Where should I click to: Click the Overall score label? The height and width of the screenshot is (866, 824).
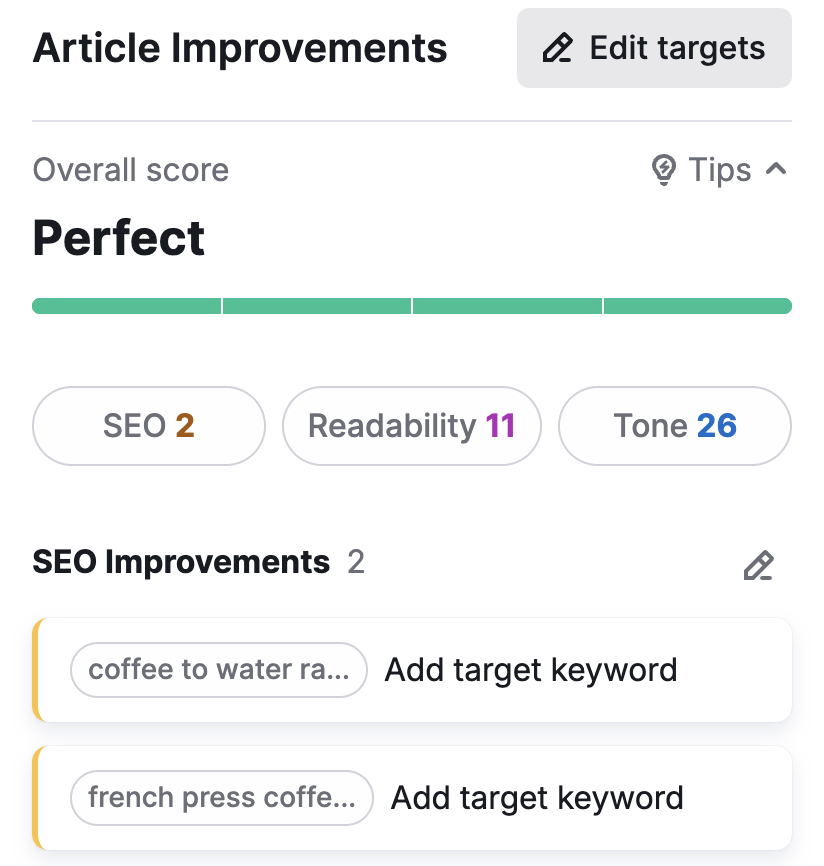131,171
